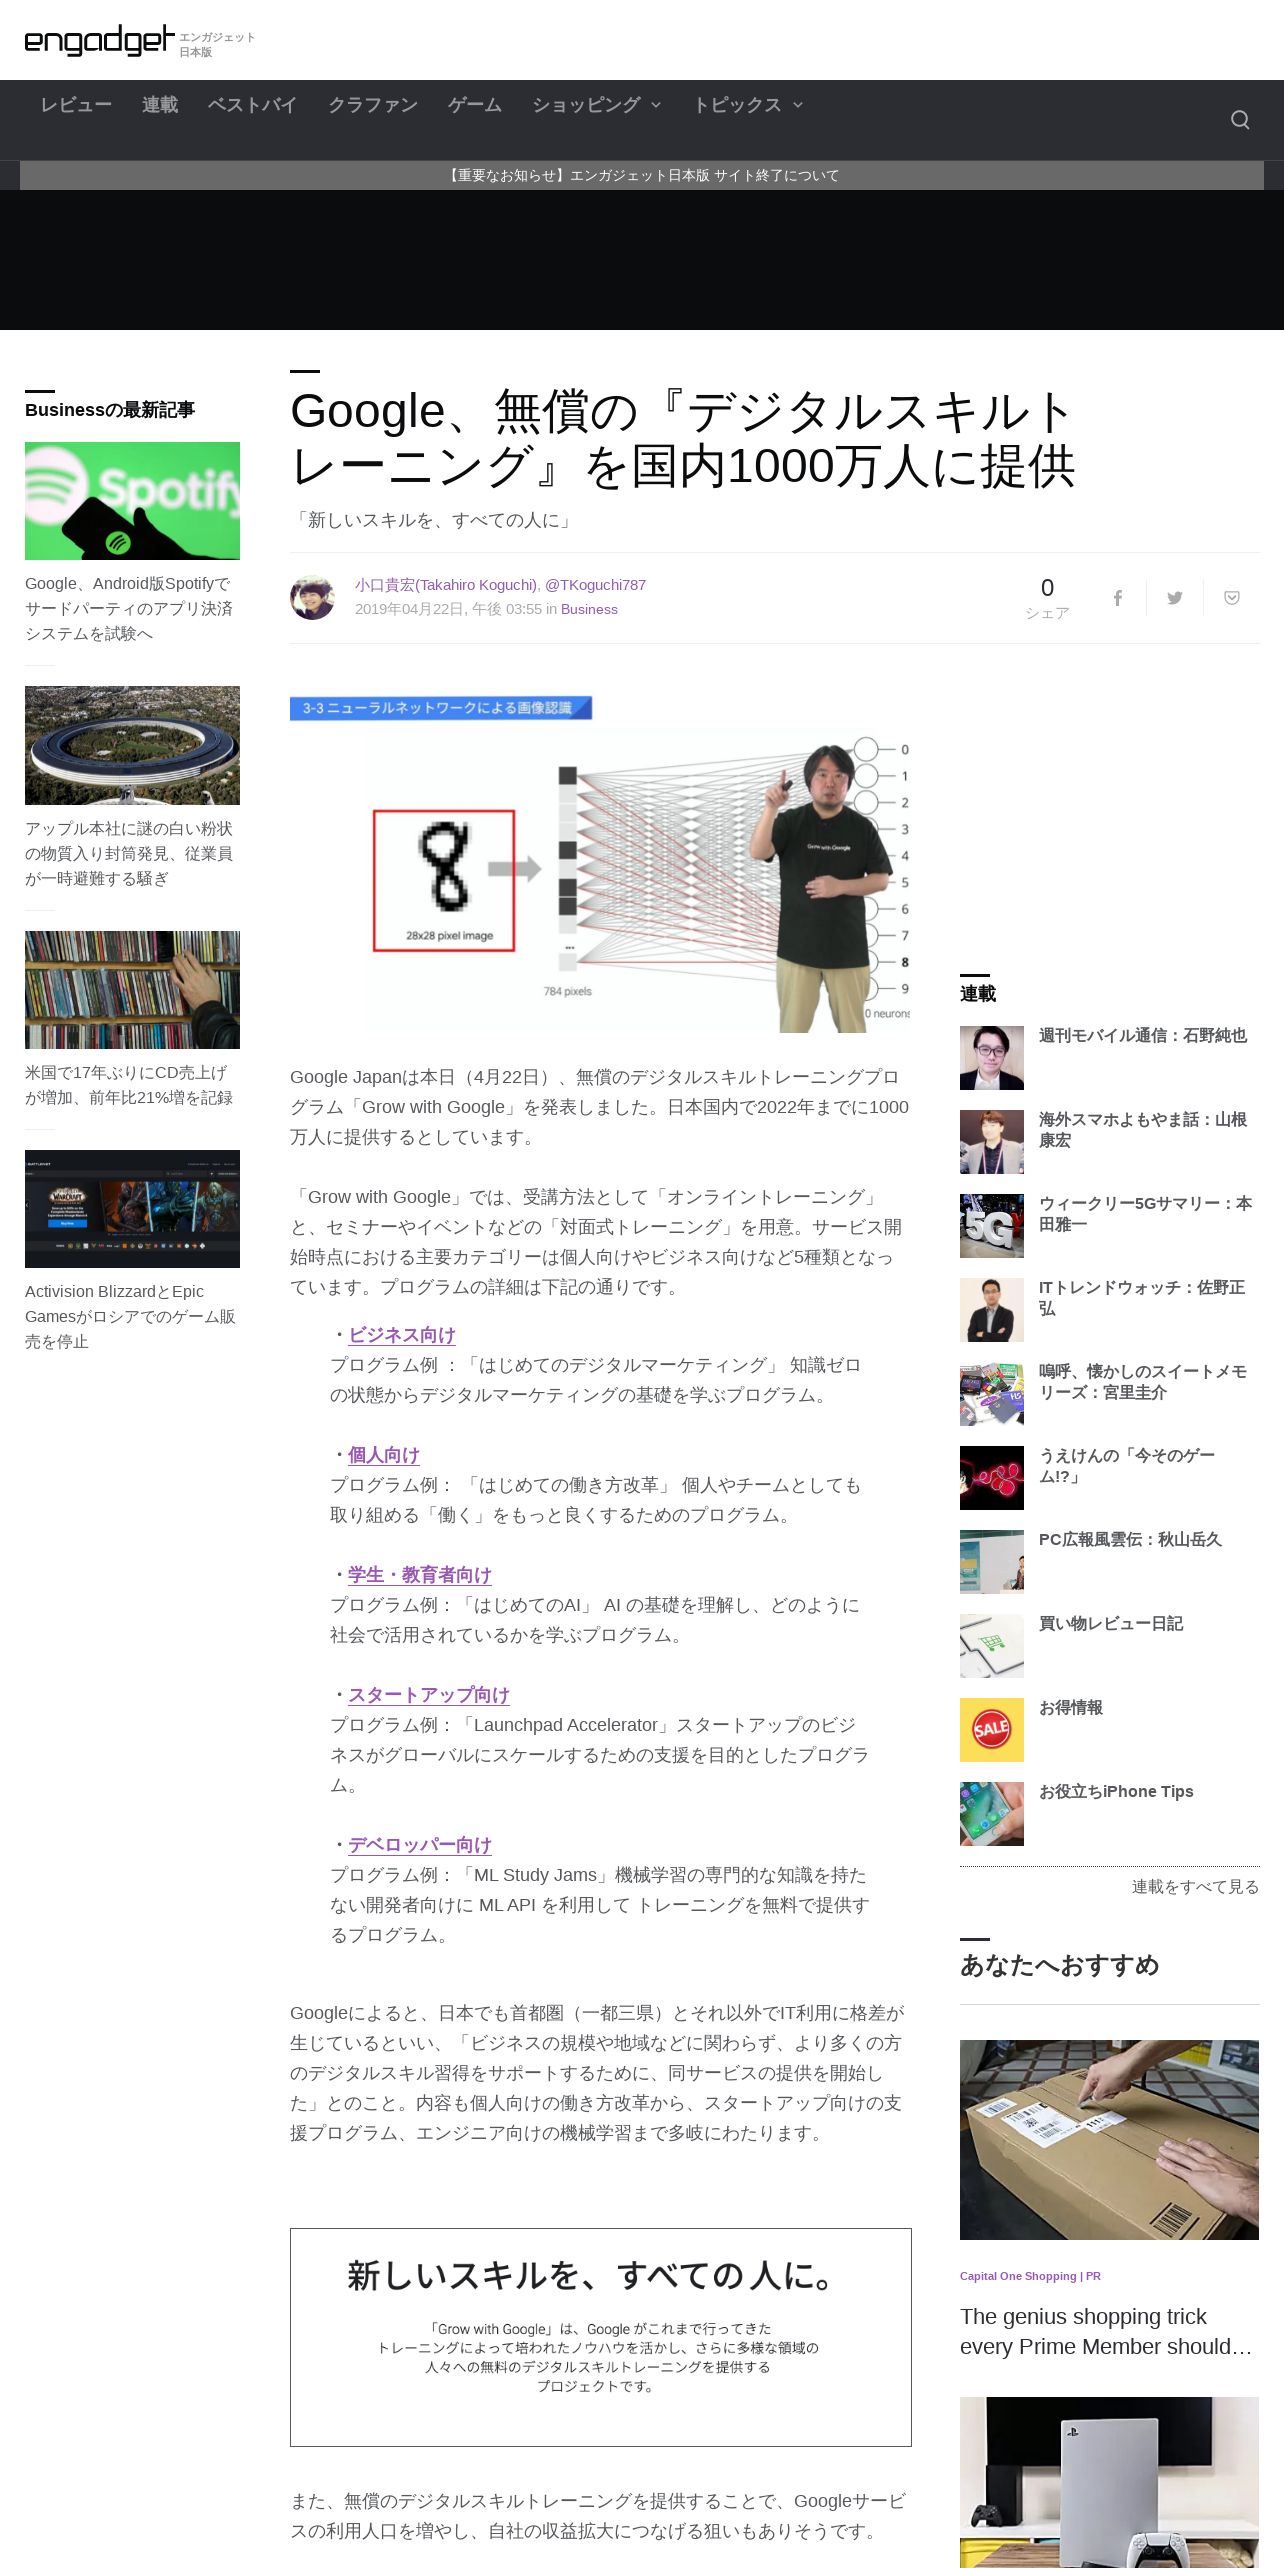Share article via Facebook icon
The height and width of the screenshot is (2568, 1284).
[x=1118, y=598]
